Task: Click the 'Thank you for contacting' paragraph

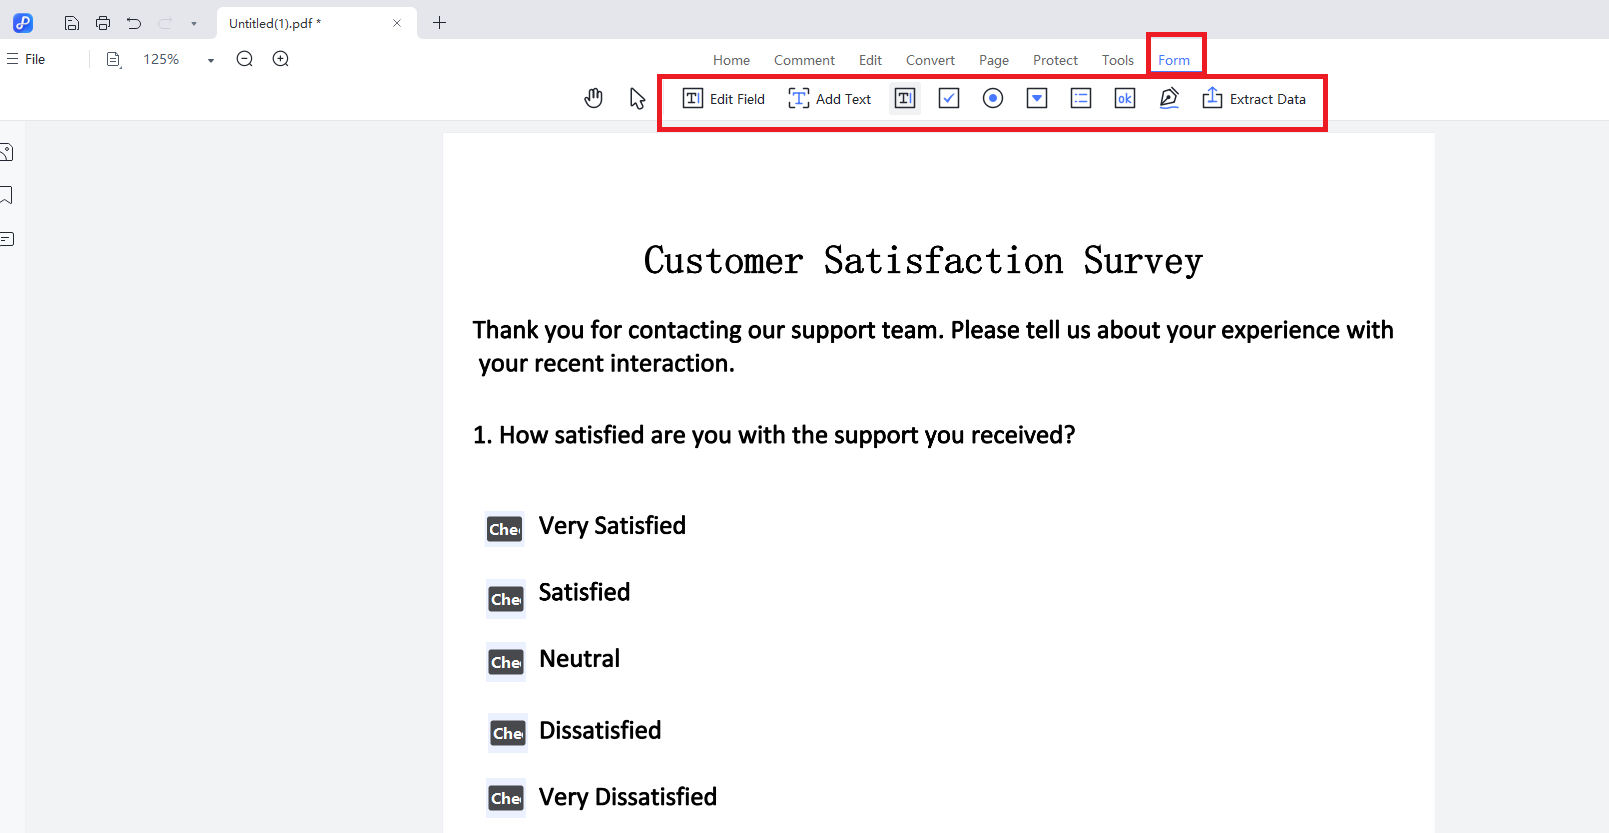Action: tap(933, 346)
